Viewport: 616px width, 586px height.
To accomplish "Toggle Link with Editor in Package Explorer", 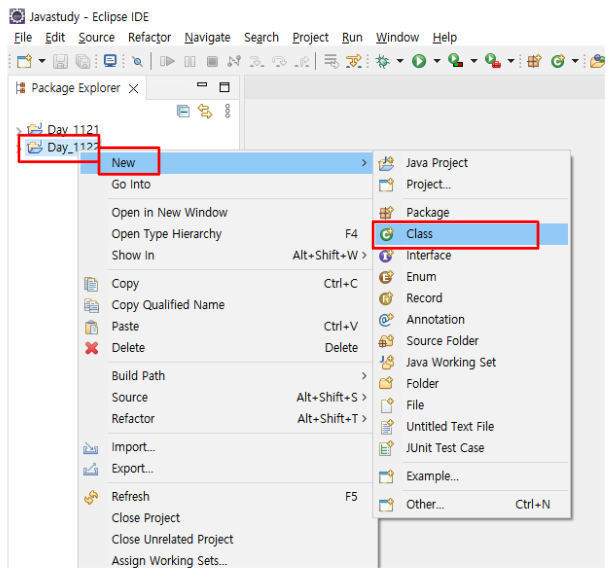I will 205,112.
